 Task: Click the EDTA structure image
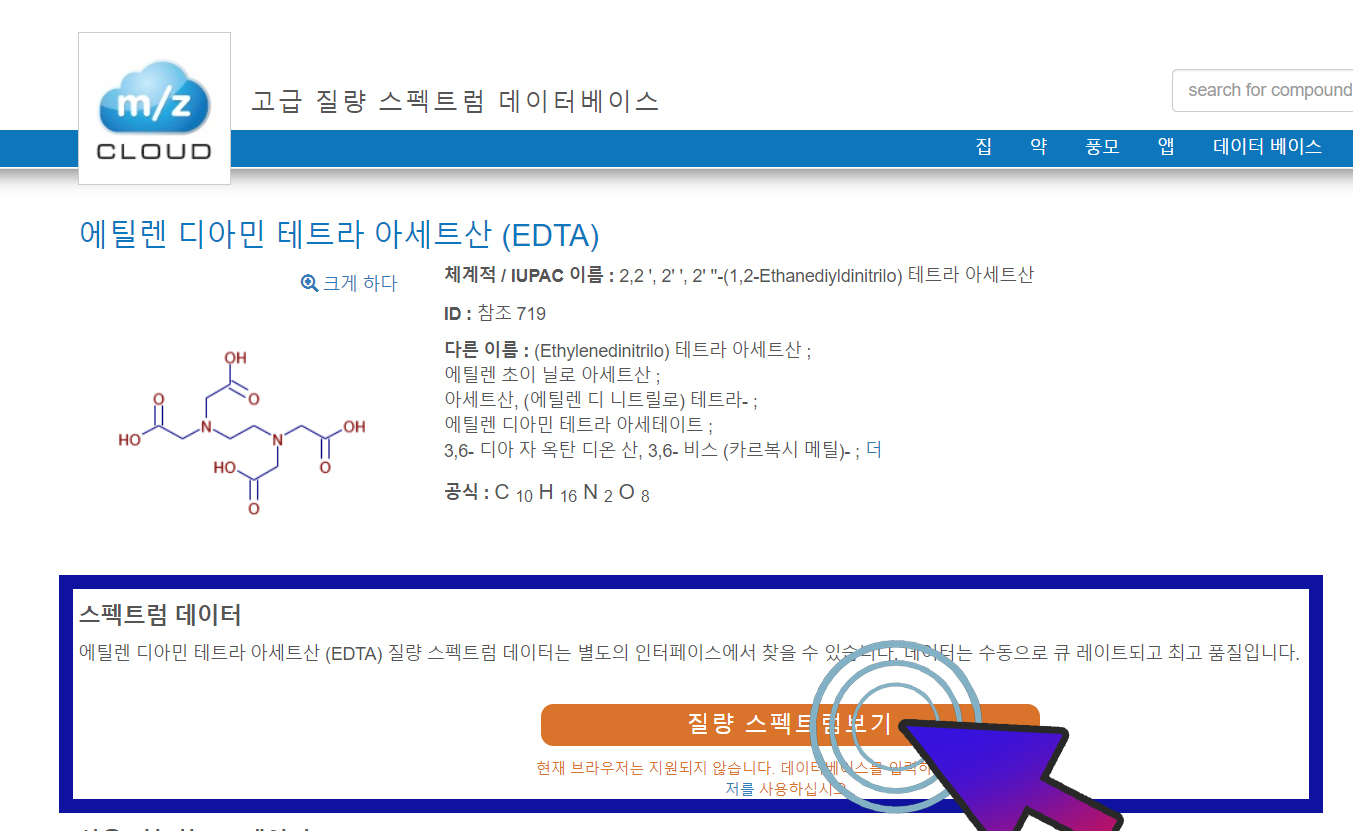tap(241, 432)
